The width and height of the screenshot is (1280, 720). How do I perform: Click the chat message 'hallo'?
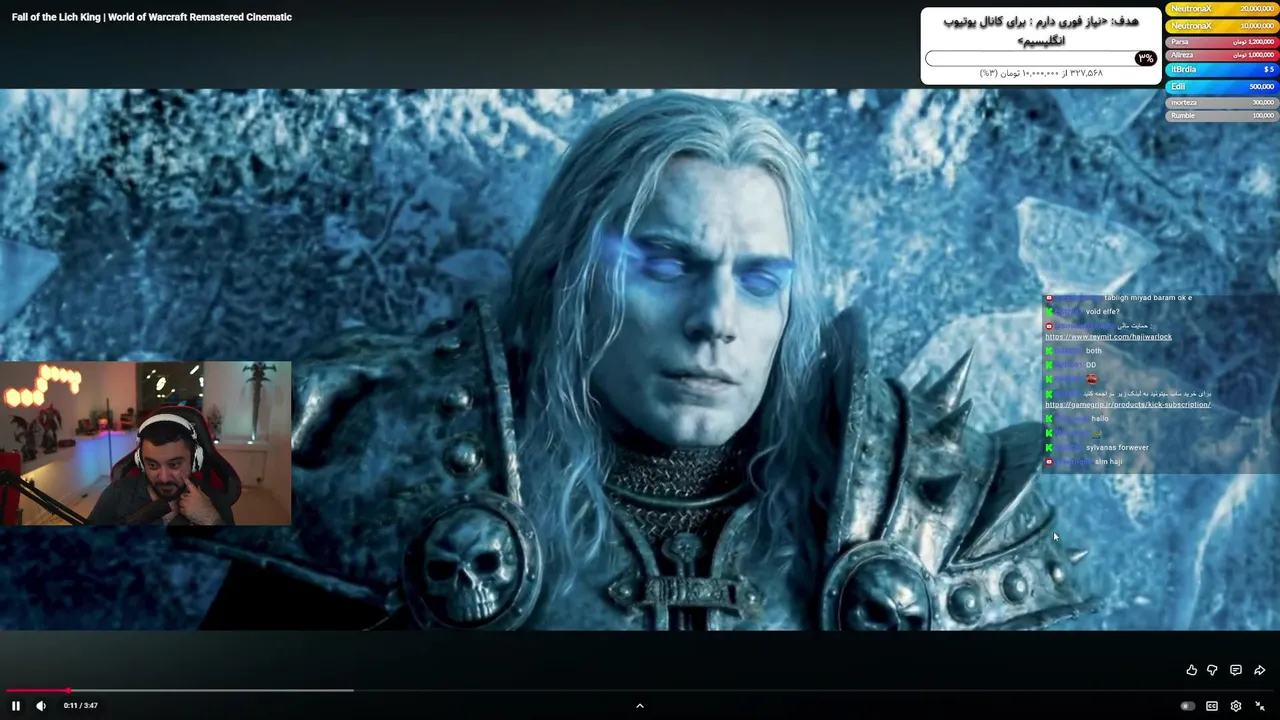[x=1100, y=419]
